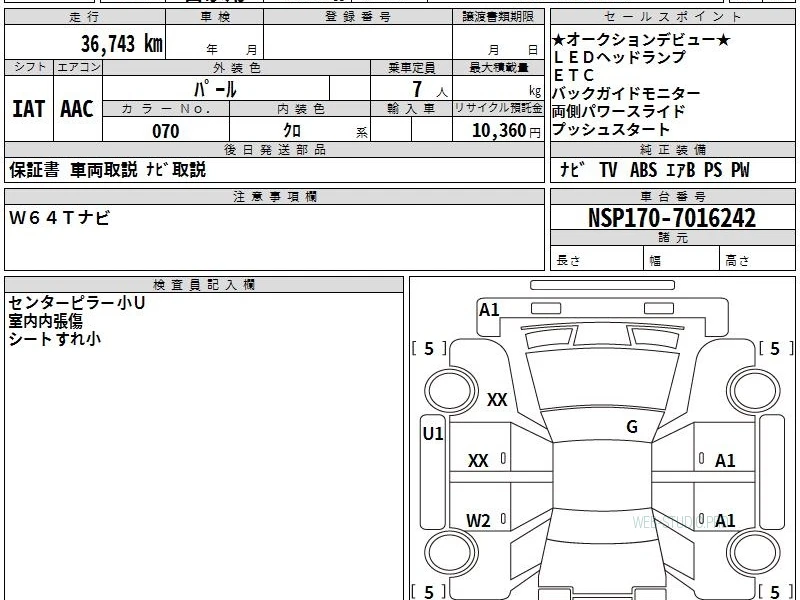Click エアB in the 純正装備 equipment list

point(681,170)
